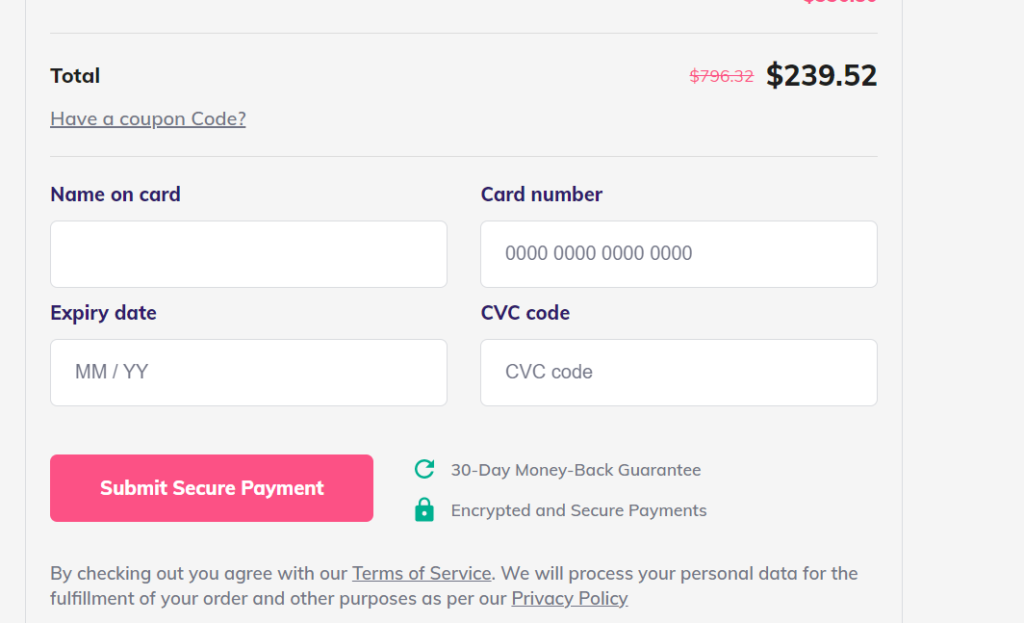Viewport: 1024px width, 623px height.
Task: Open the Privacy Policy link
Action: coord(569,598)
